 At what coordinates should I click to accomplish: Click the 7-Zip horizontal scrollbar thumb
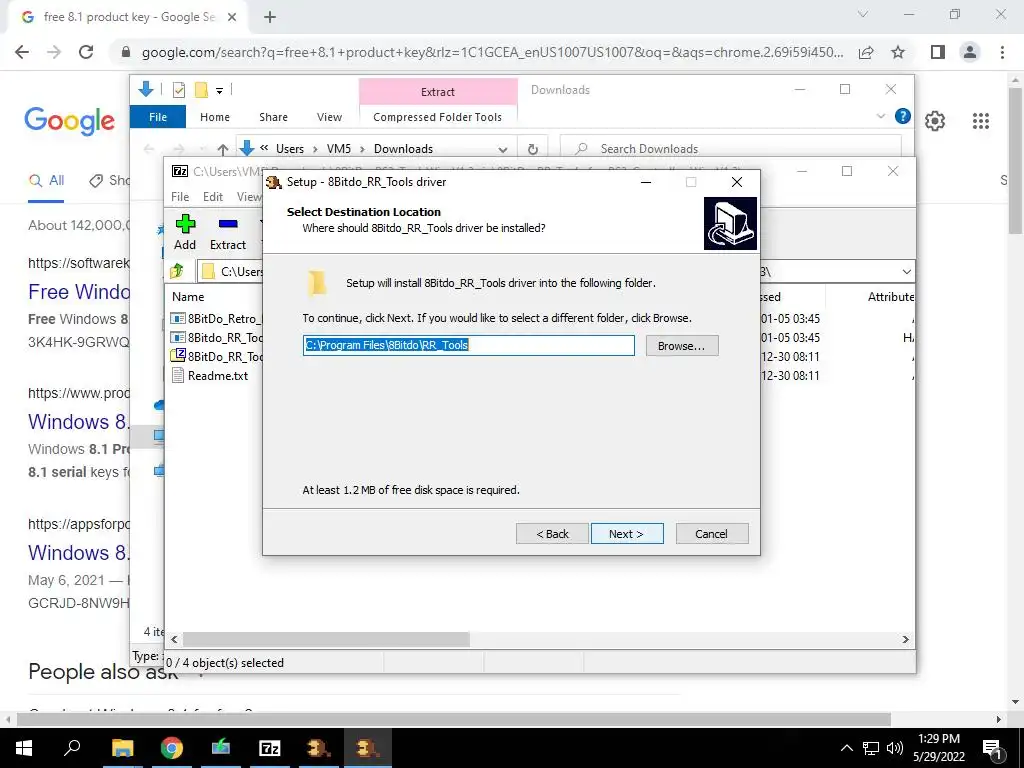pos(327,639)
